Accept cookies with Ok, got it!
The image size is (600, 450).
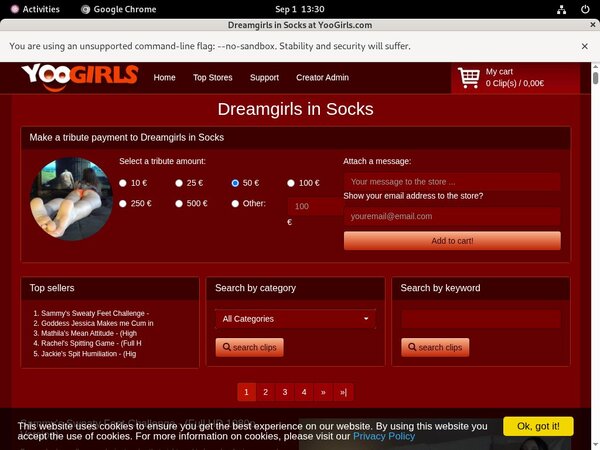538,426
